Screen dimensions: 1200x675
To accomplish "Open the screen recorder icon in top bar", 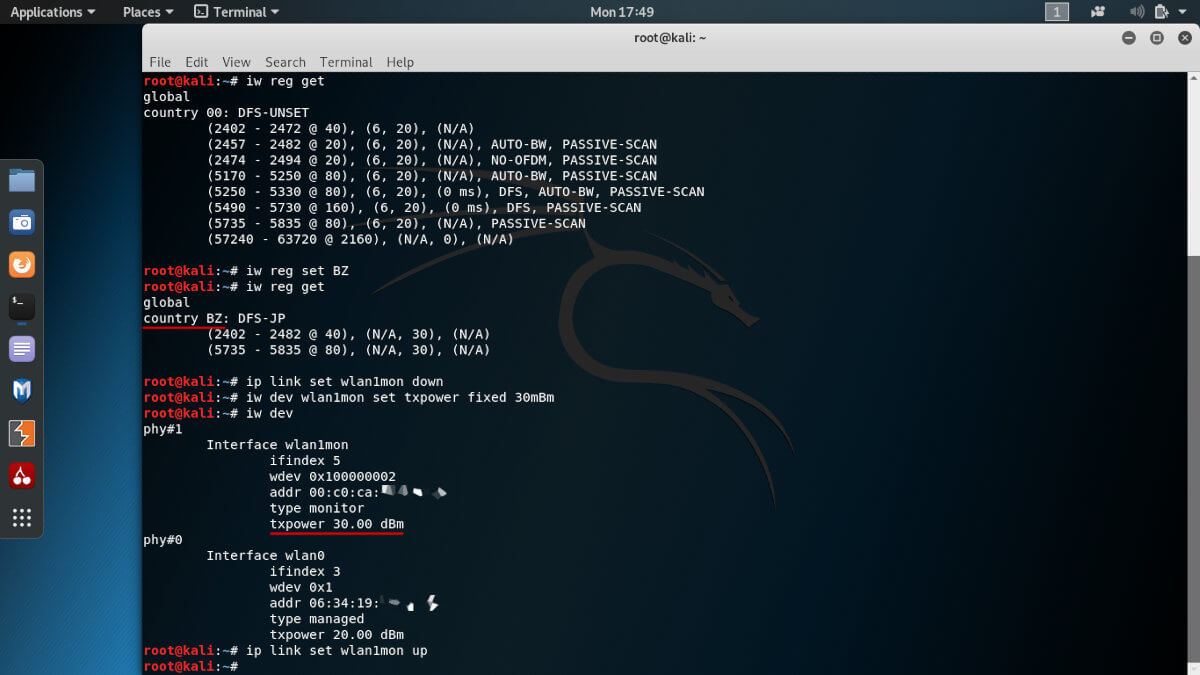I will pyautogui.click(x=1099, y=12).
